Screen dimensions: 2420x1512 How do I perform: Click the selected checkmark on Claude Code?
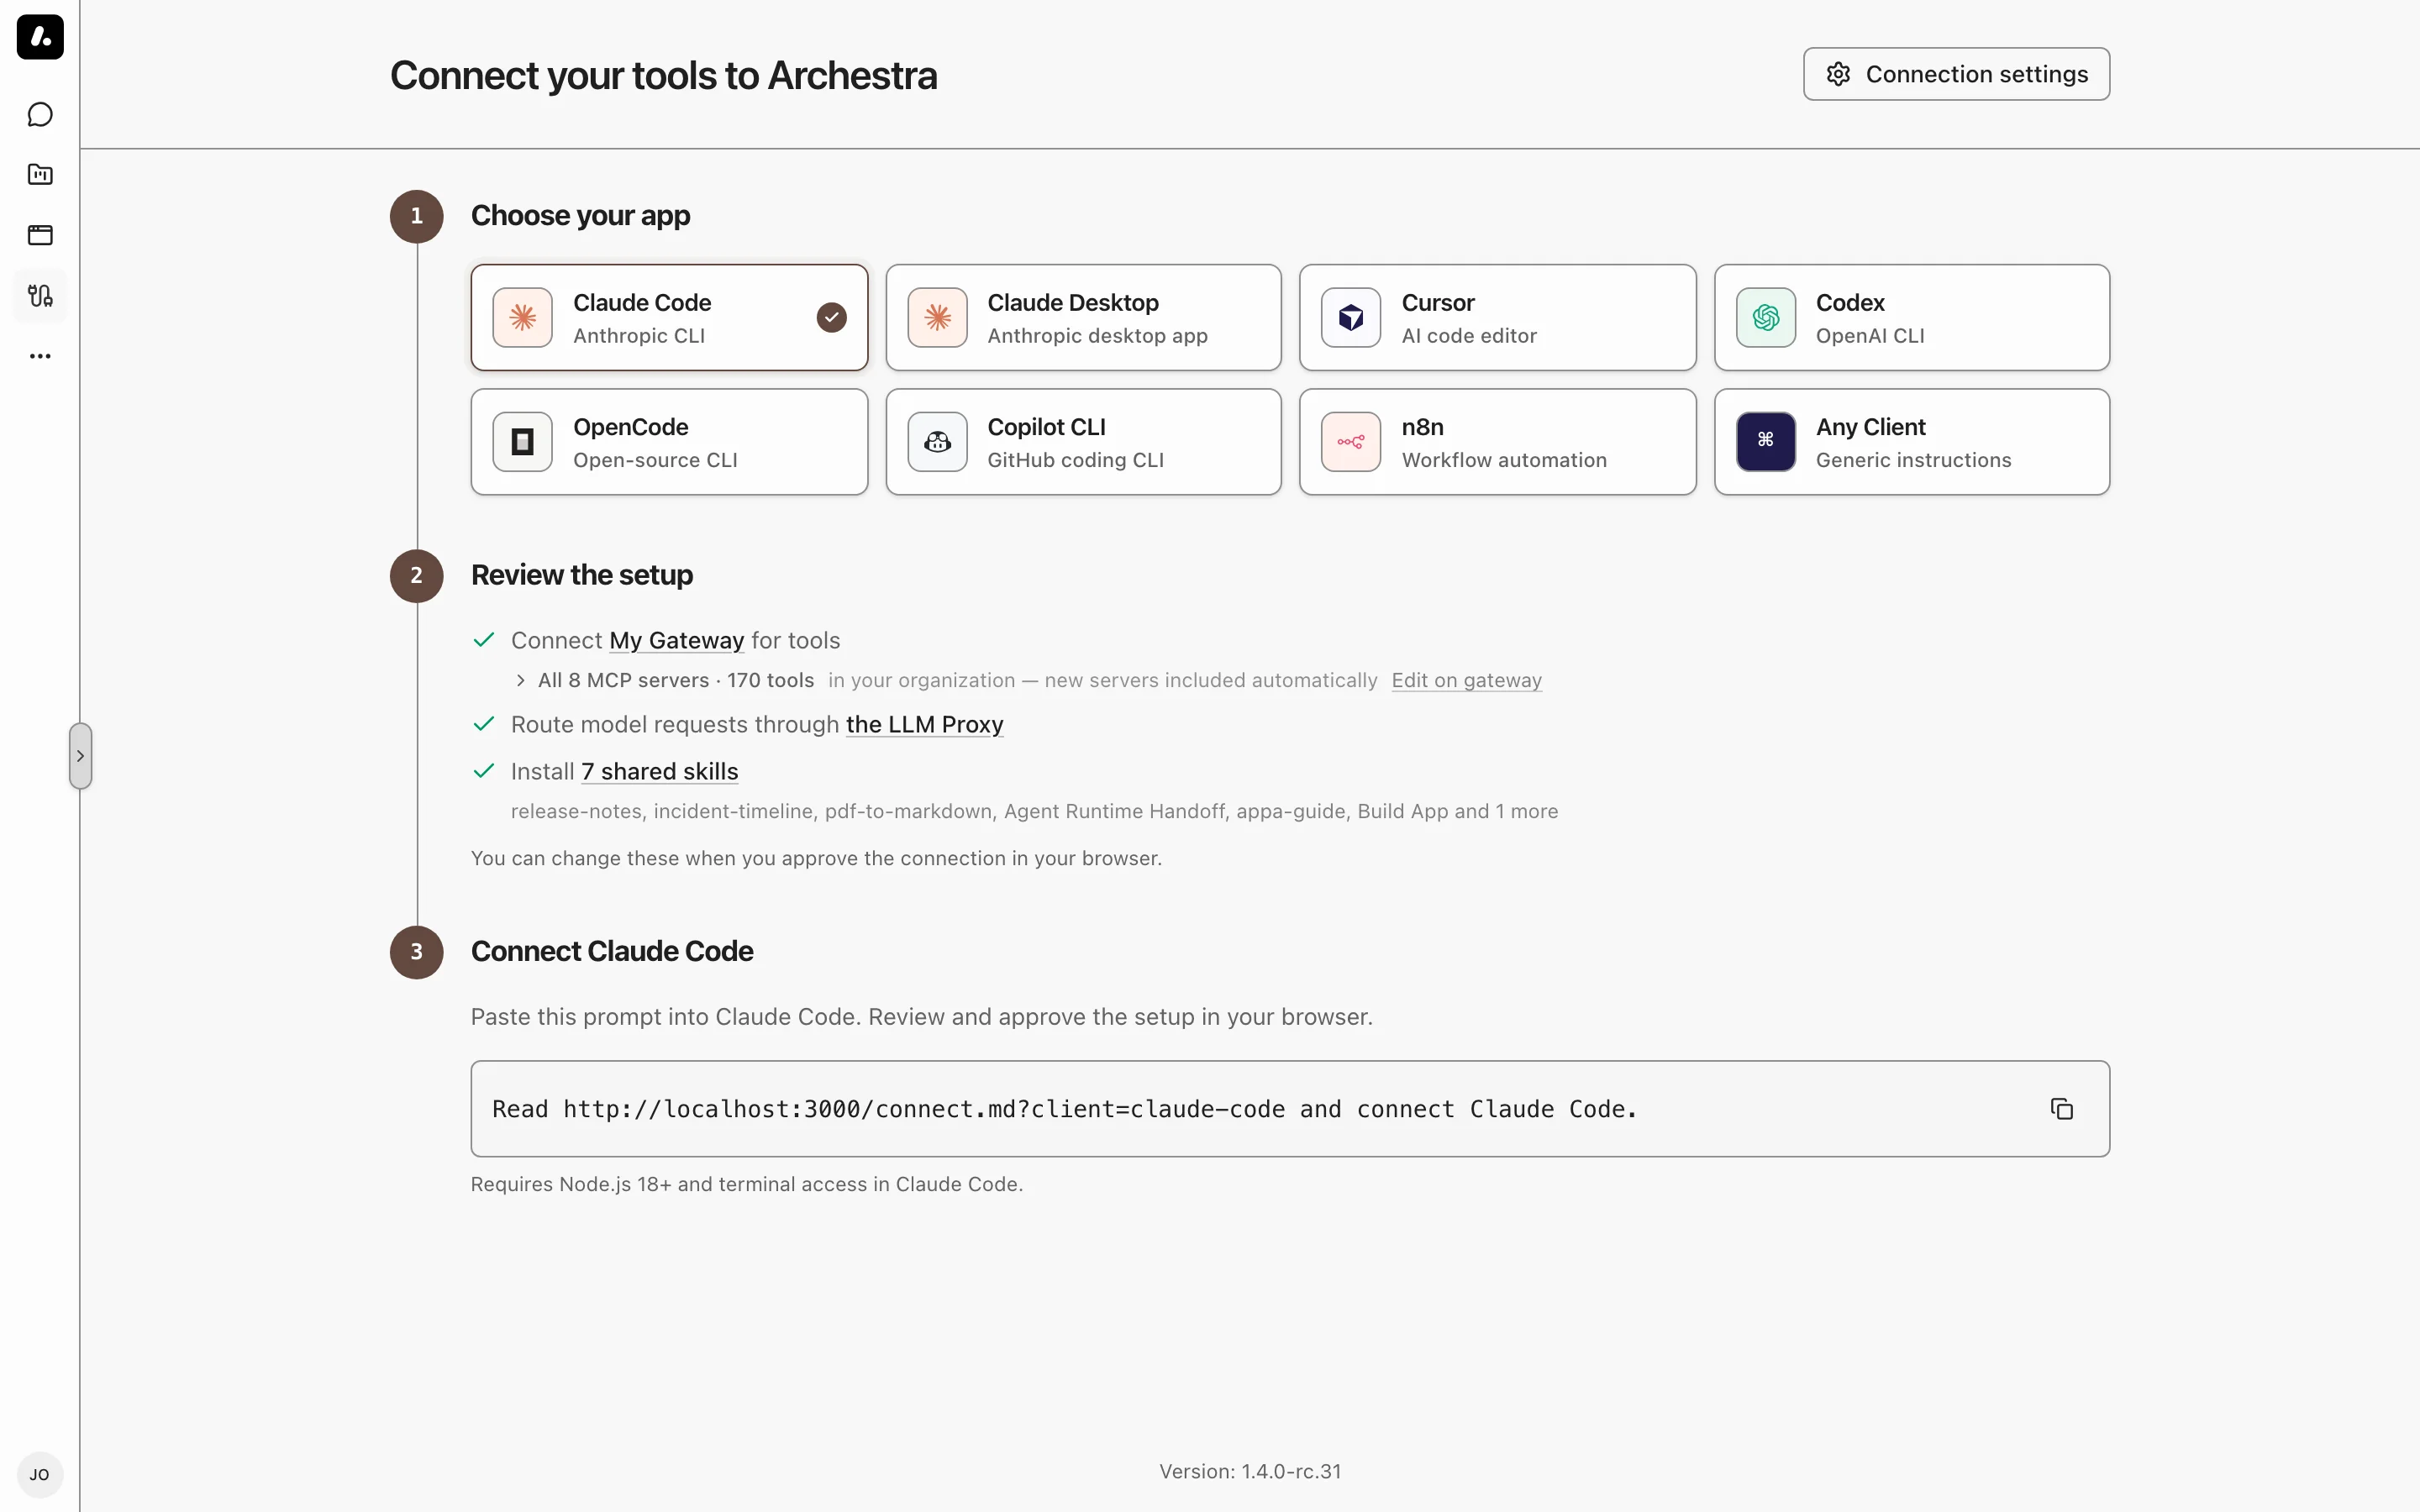(x=832, y=318)
